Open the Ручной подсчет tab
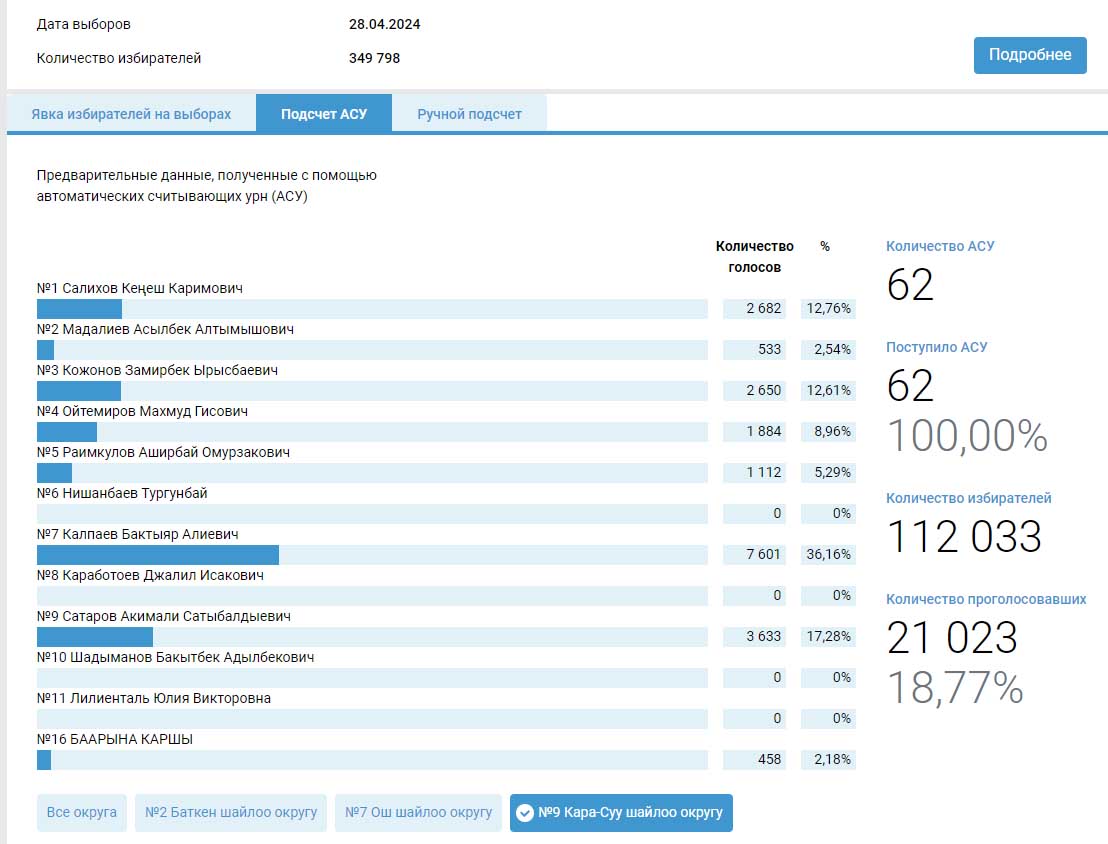The image size is (1108, 844). [469, 114]
